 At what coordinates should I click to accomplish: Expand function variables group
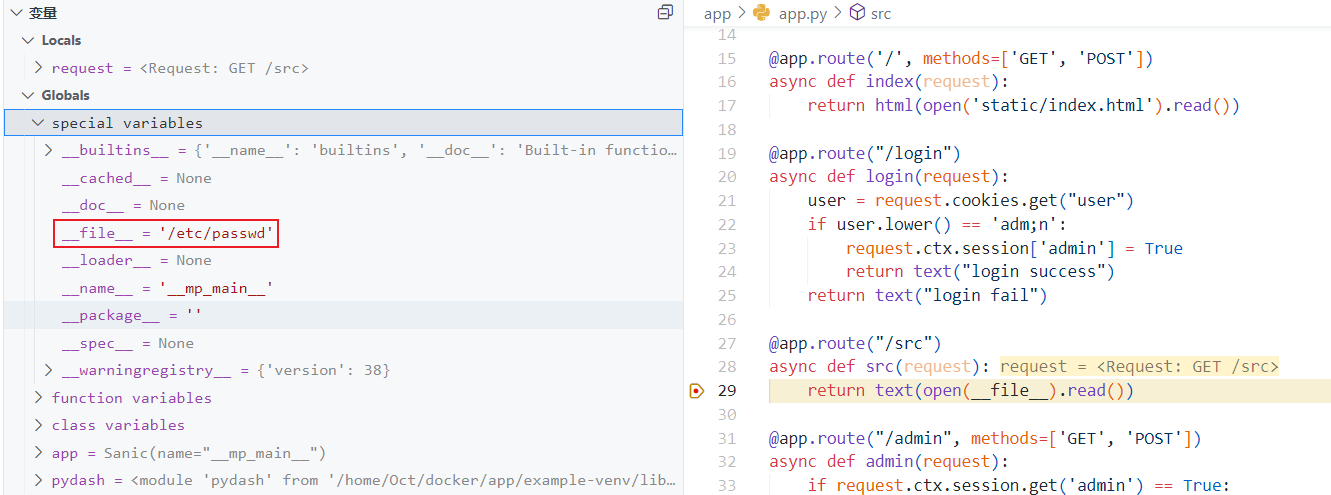[x=38, y=398]
